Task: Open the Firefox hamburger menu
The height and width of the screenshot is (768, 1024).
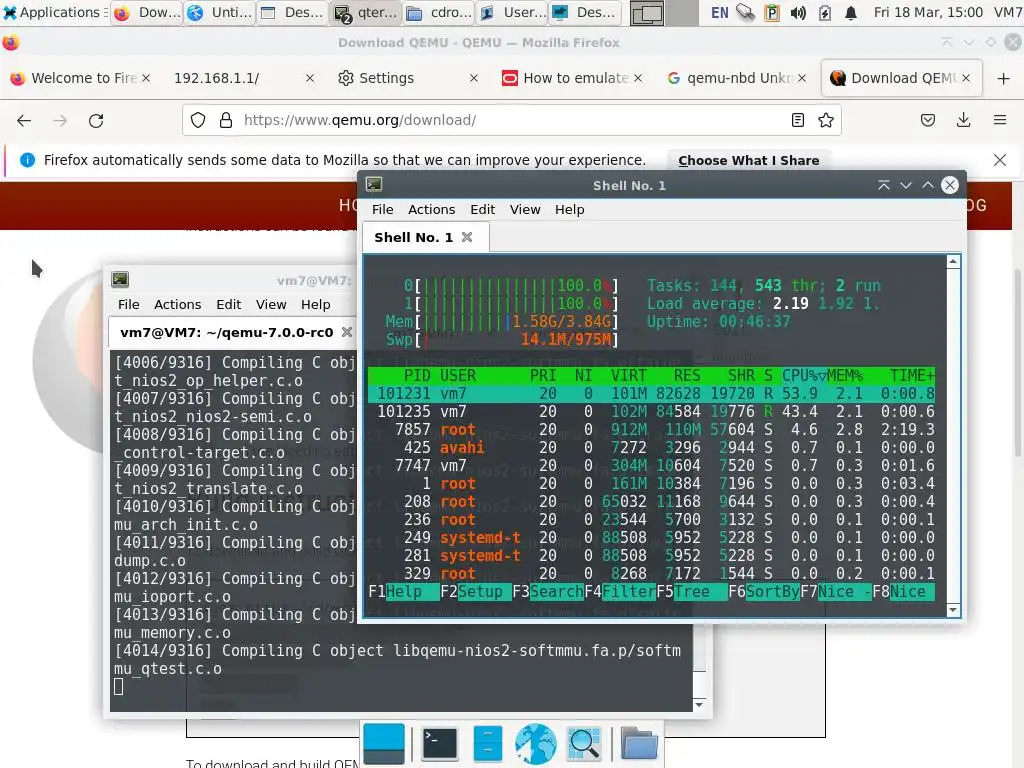Action: 1000,120
